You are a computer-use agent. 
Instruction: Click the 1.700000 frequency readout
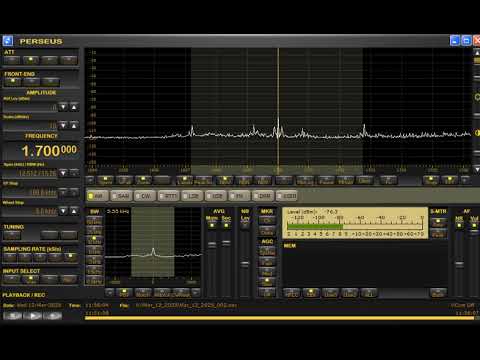coord(49,151)
